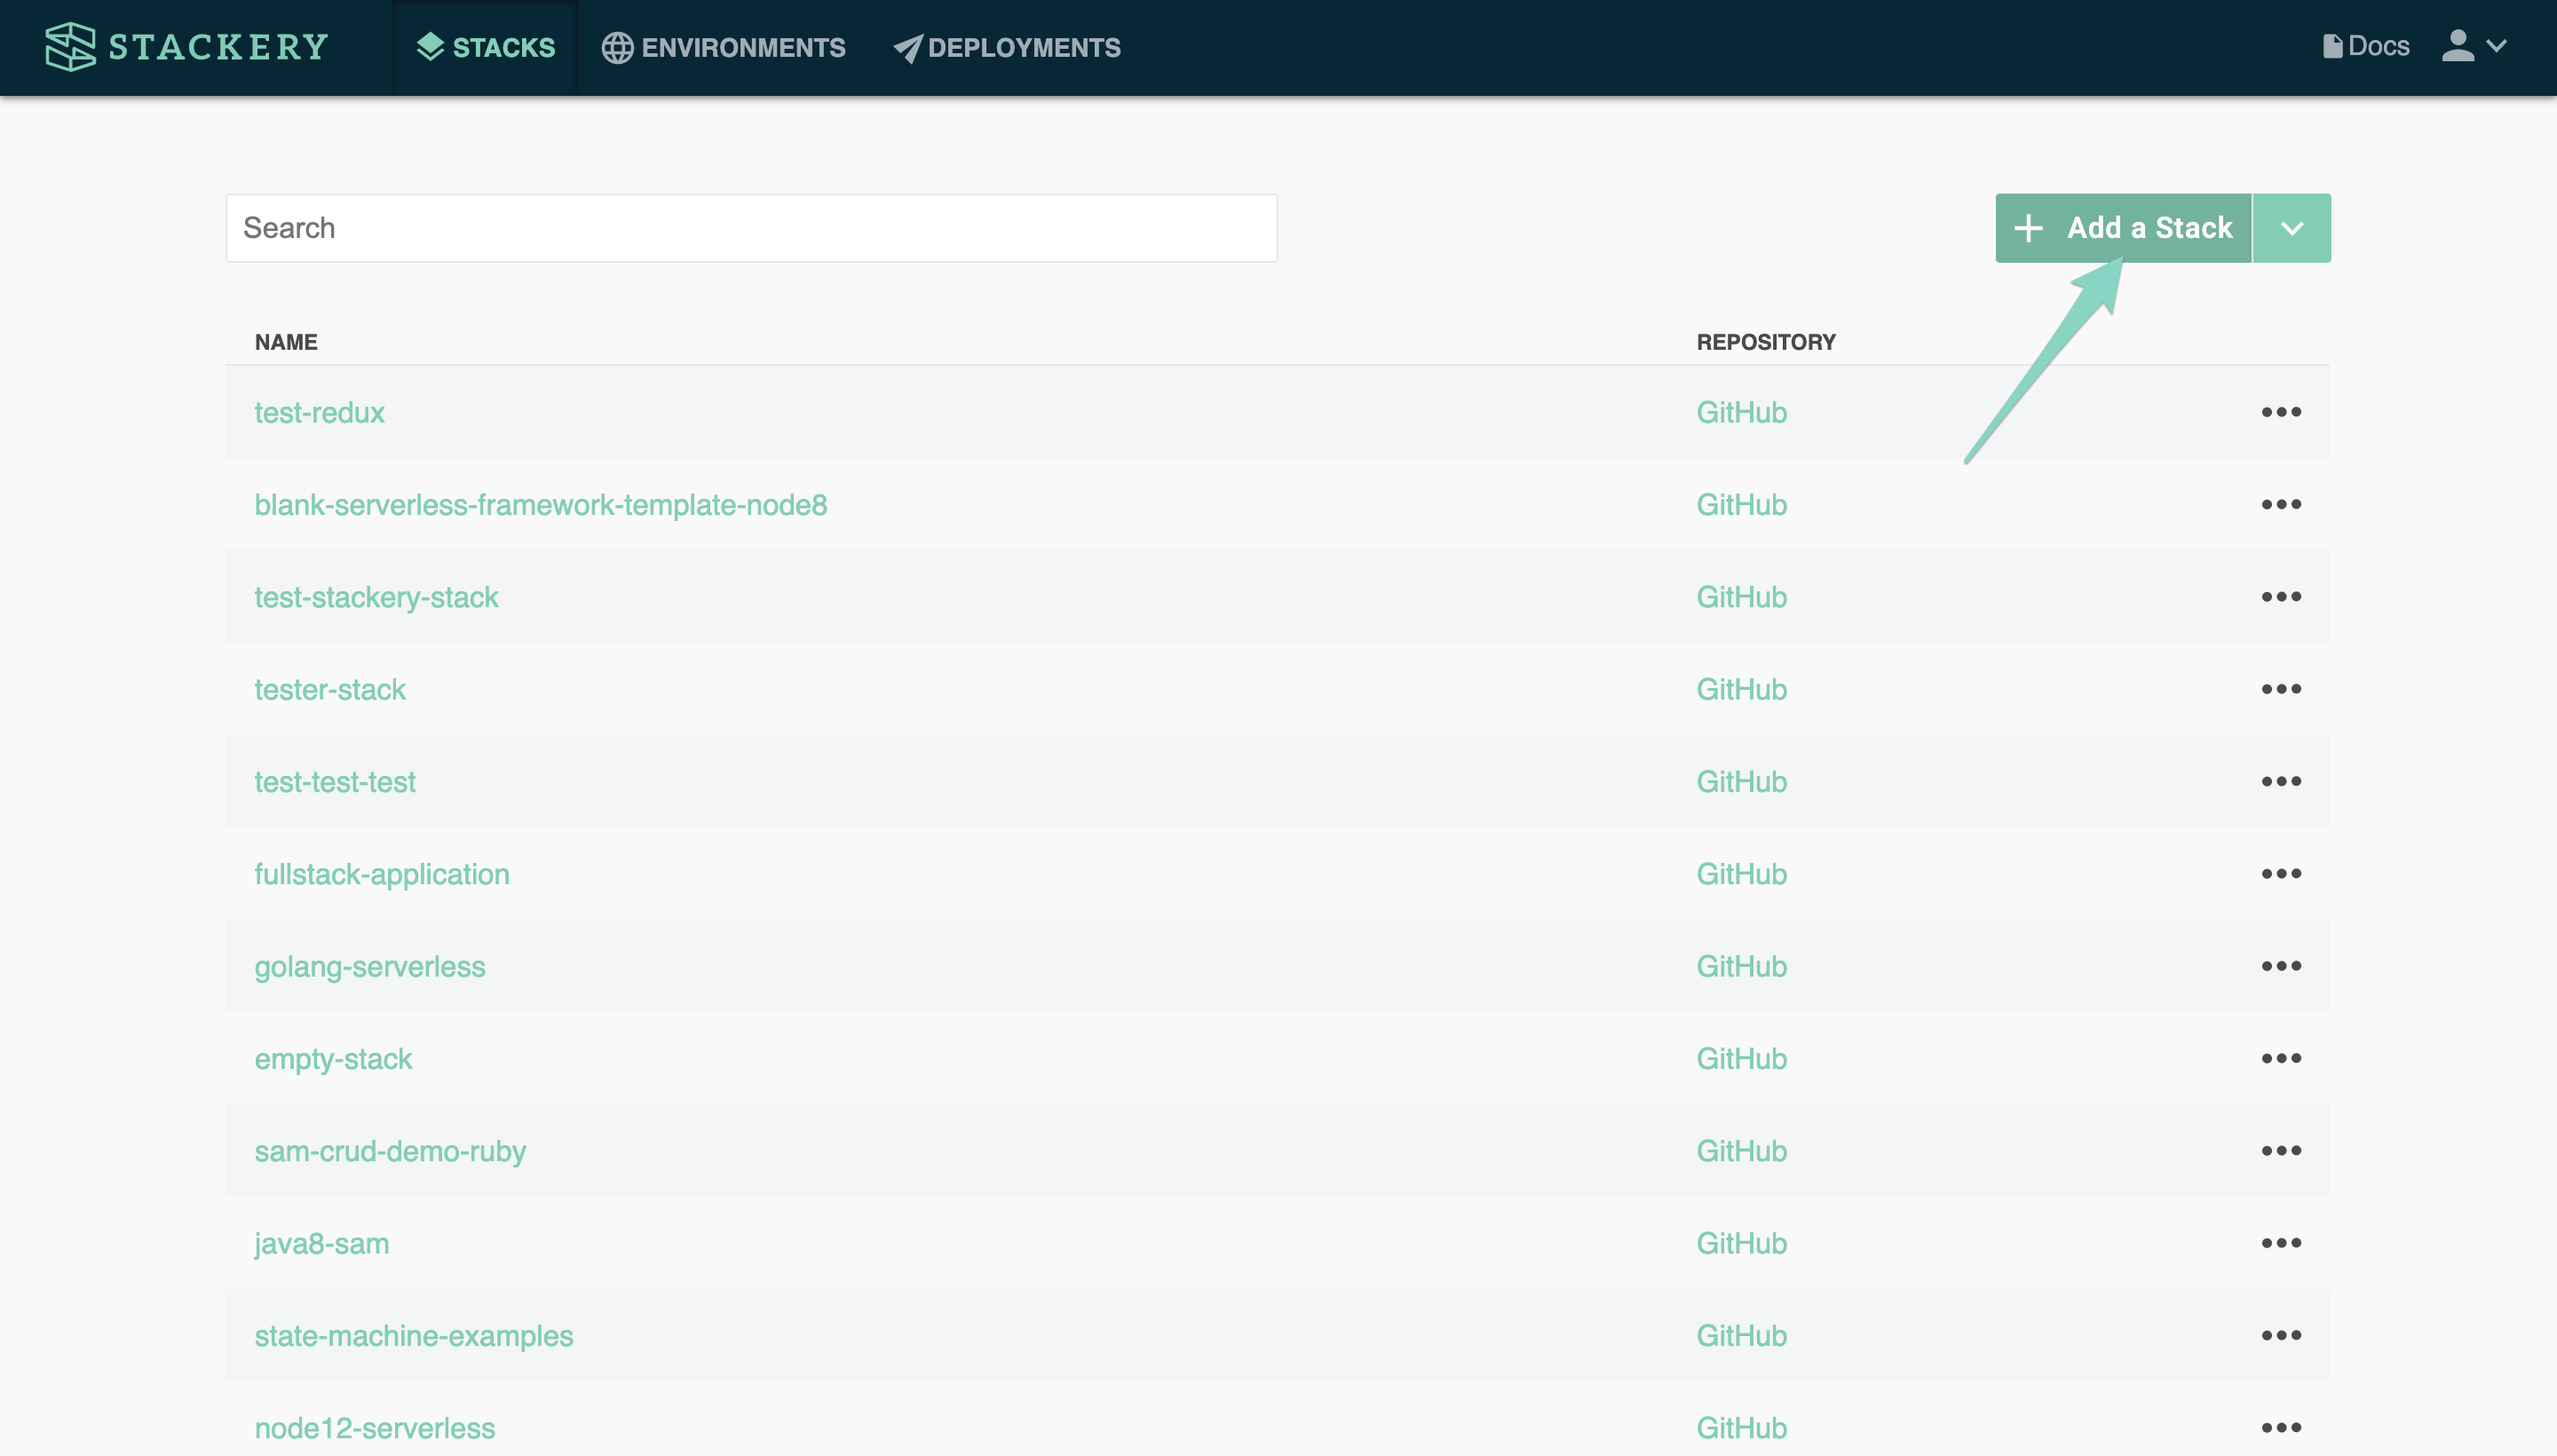Open more options for fullstack-application
This screenshot has height=1456, width=2557.
click(2281, 874)
